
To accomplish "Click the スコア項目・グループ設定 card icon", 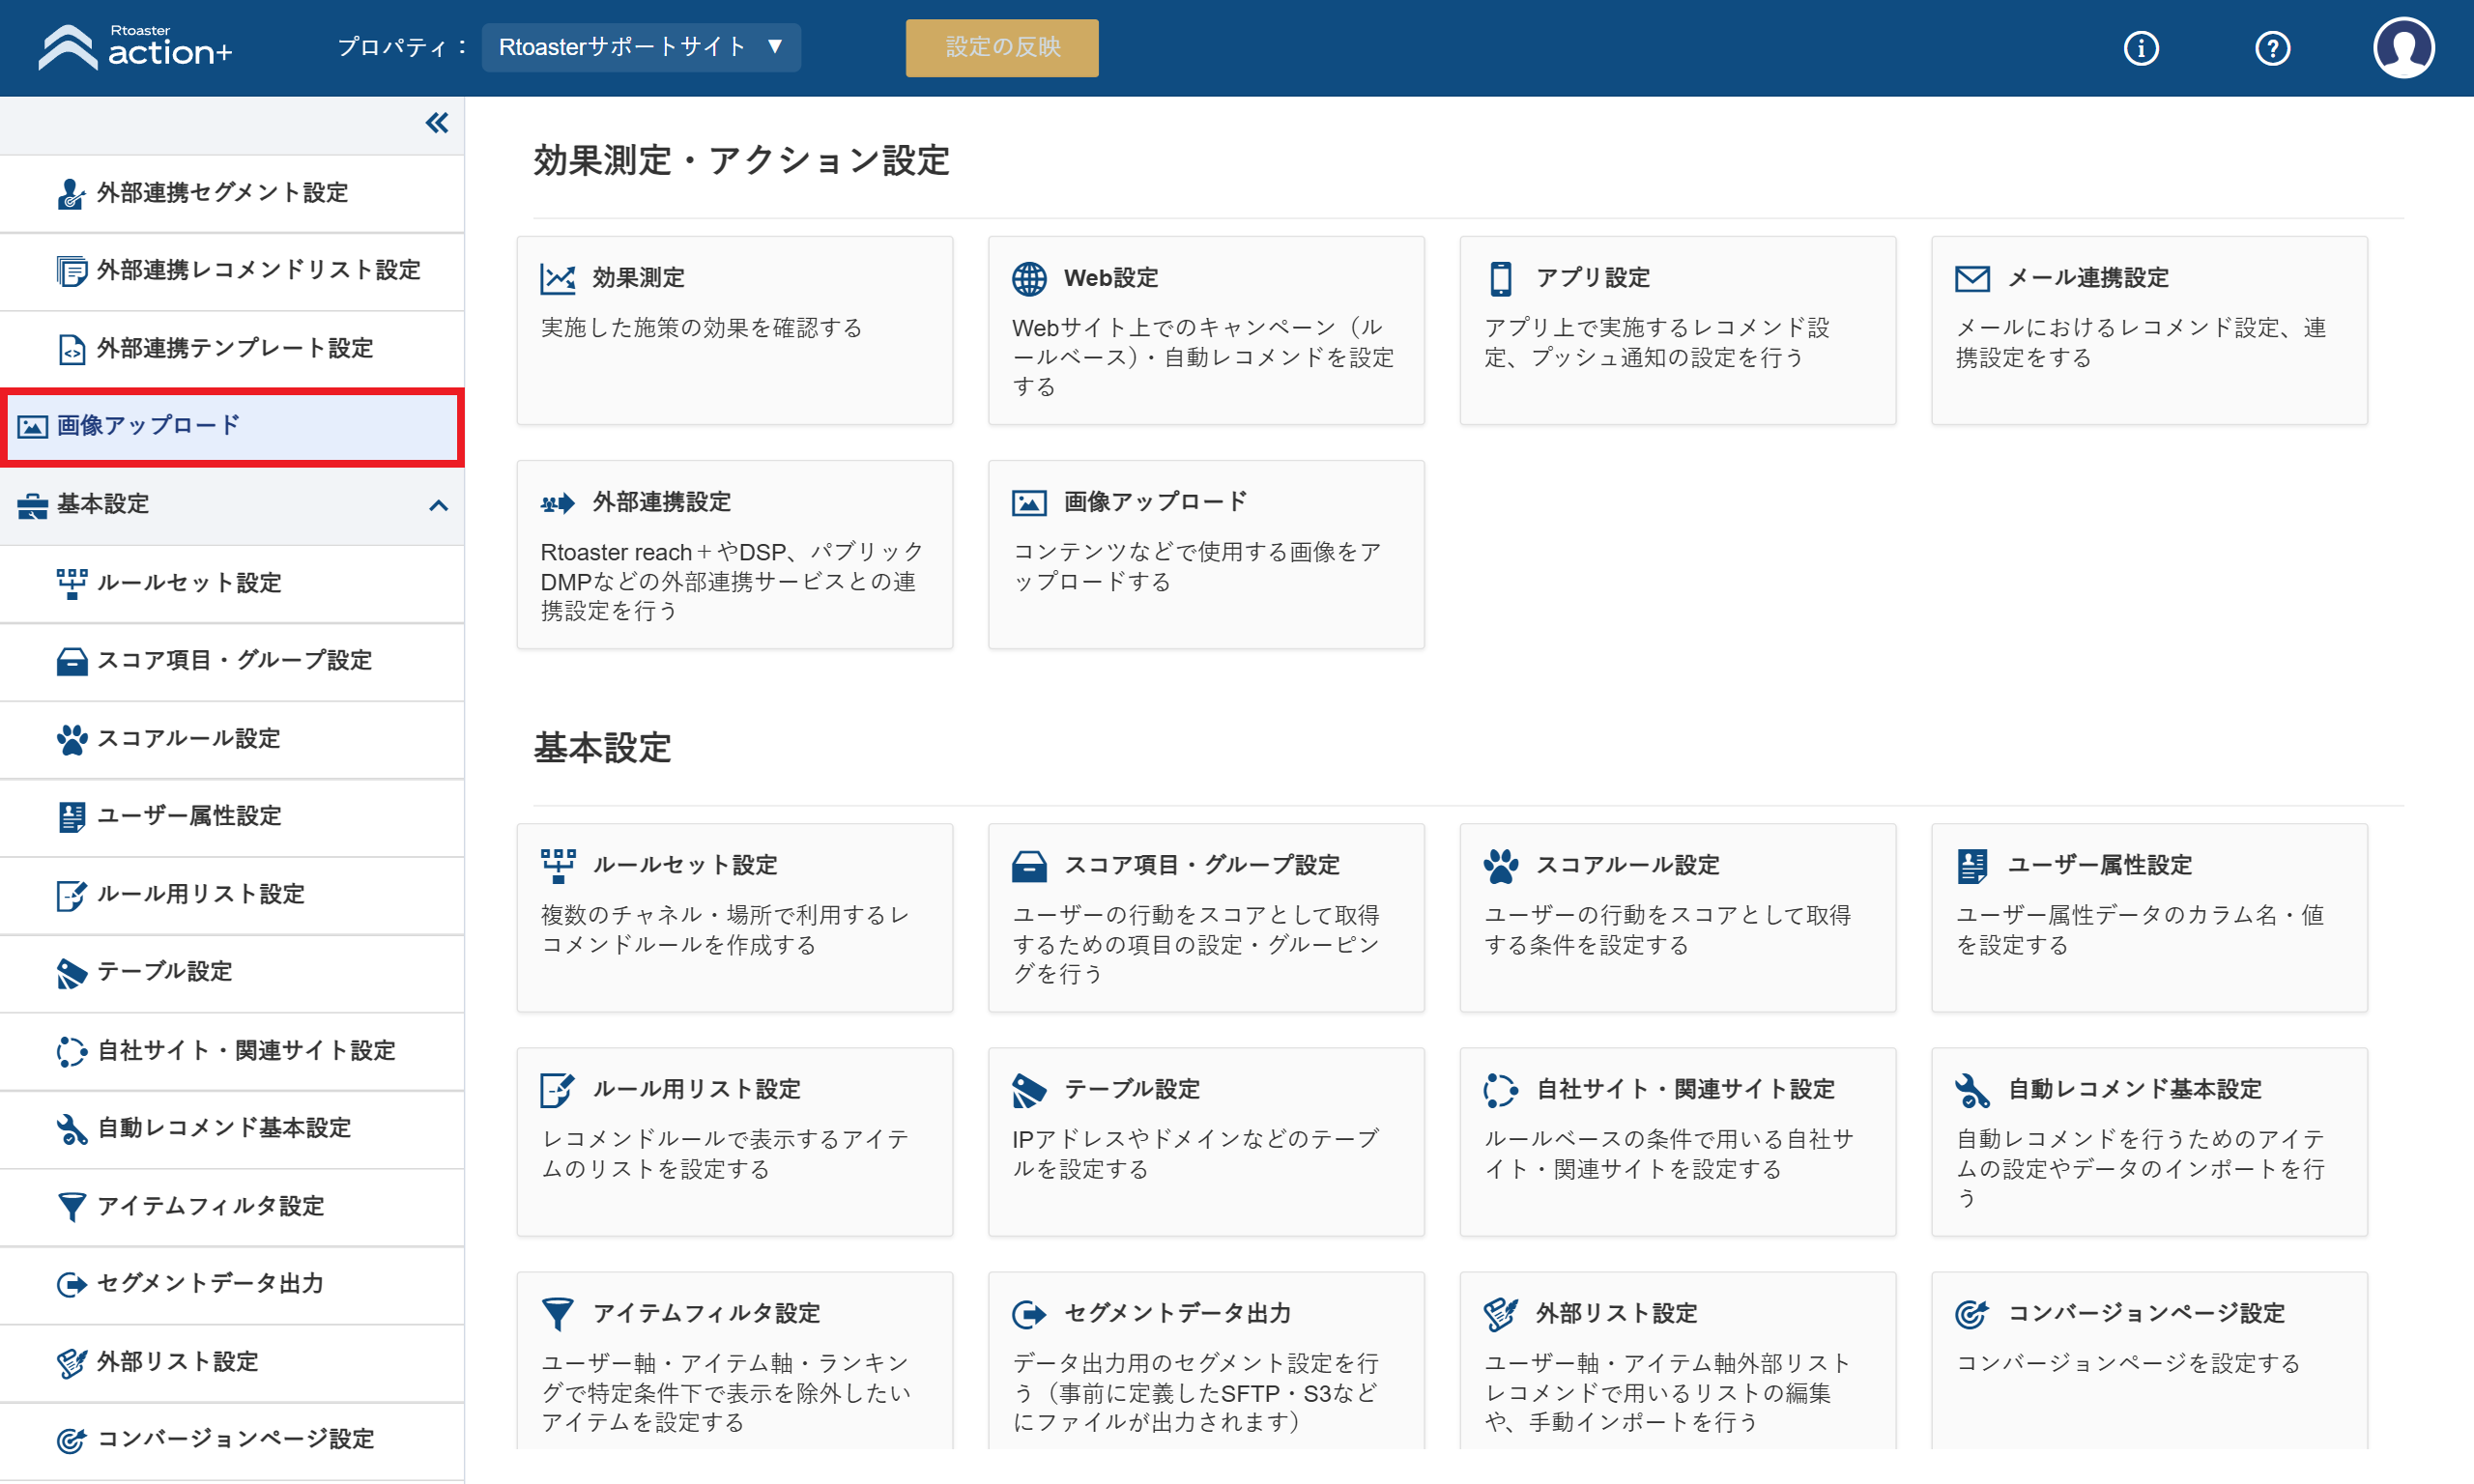I will tap(1029, 867).
